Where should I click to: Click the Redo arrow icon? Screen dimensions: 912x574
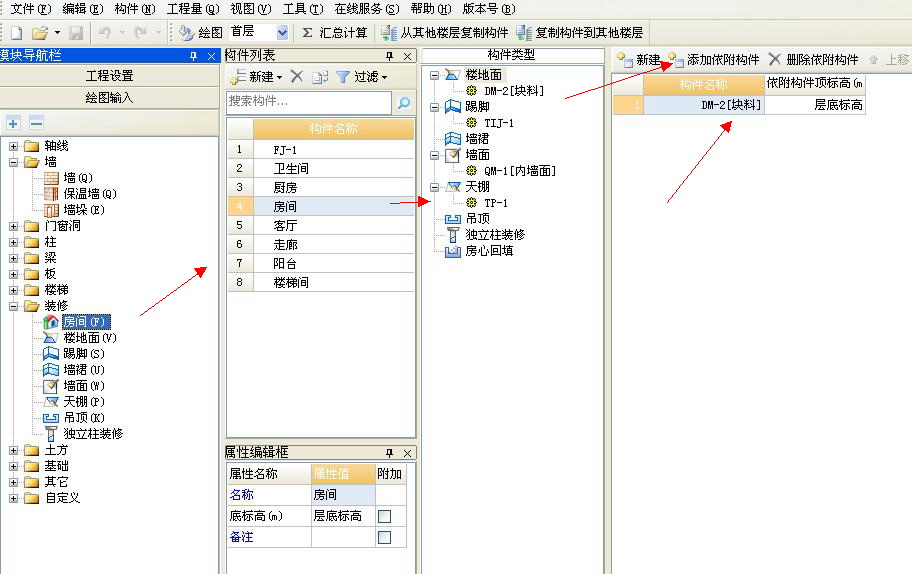(140, 33)
